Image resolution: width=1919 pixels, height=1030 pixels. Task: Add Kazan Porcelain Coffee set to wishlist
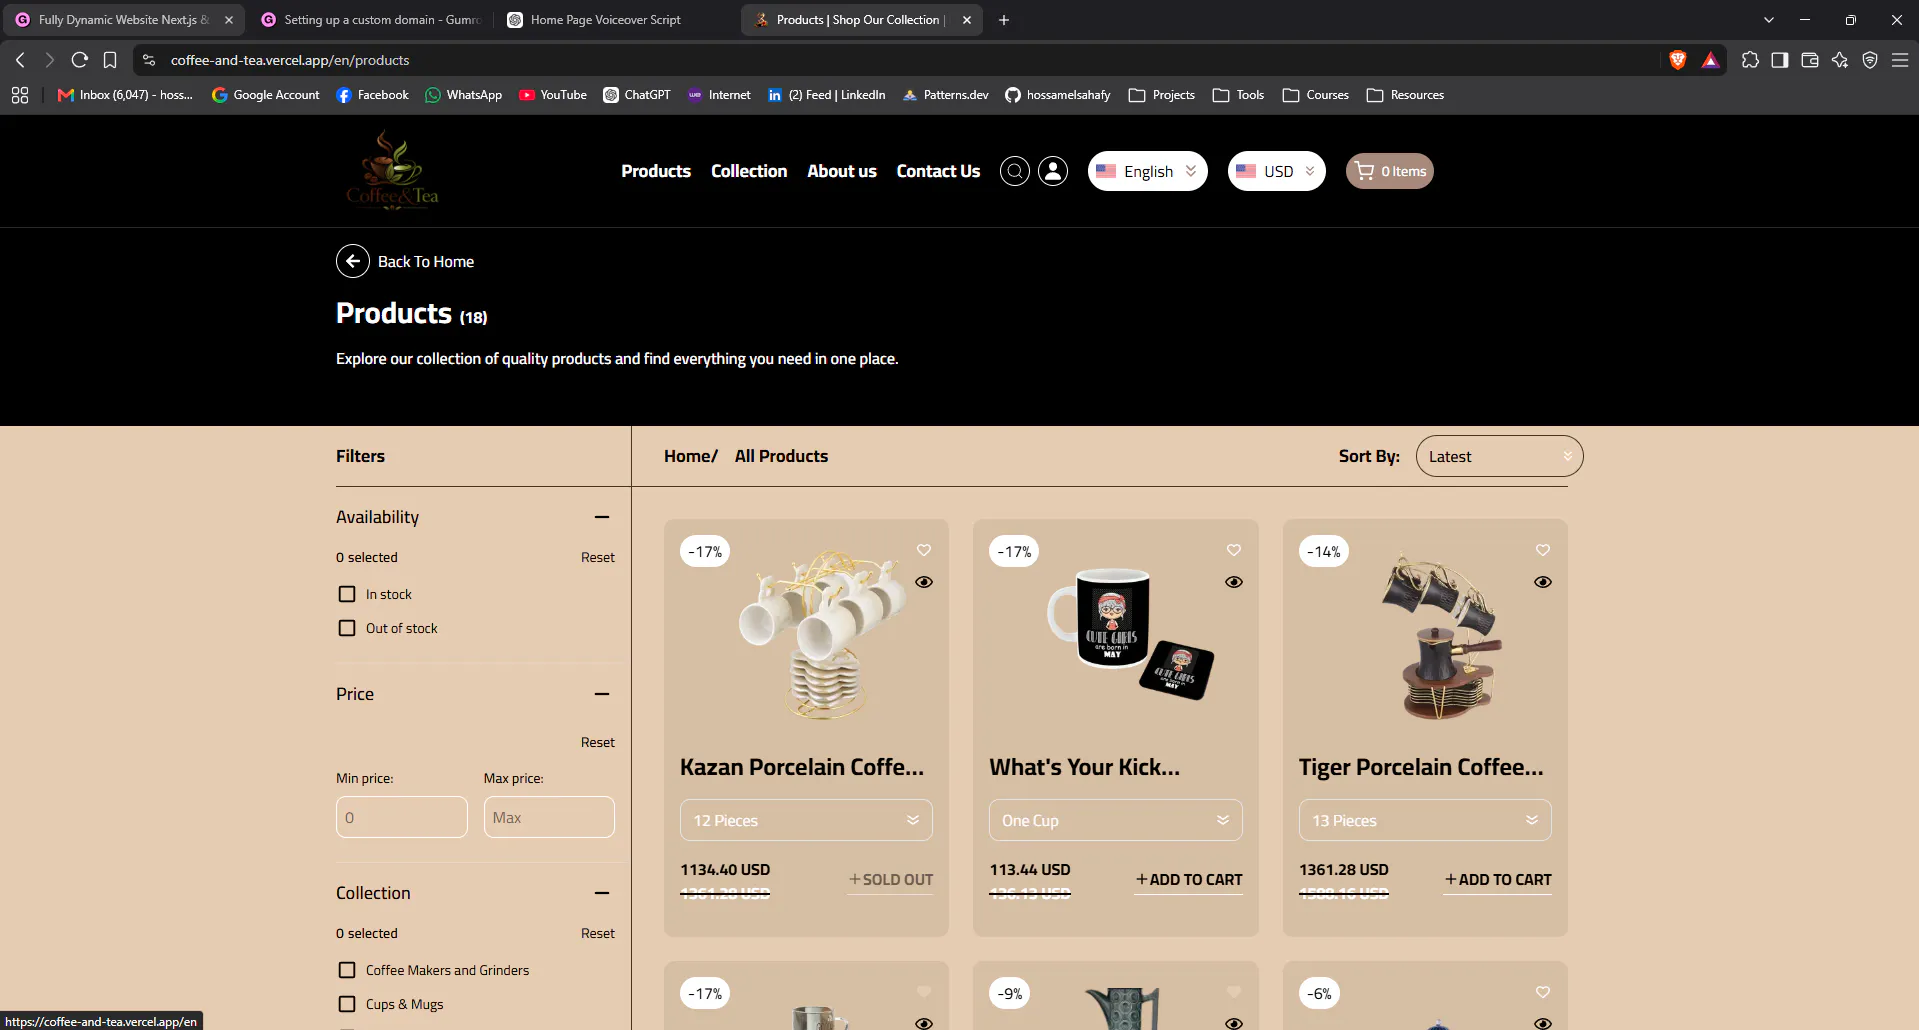point(924,550)
